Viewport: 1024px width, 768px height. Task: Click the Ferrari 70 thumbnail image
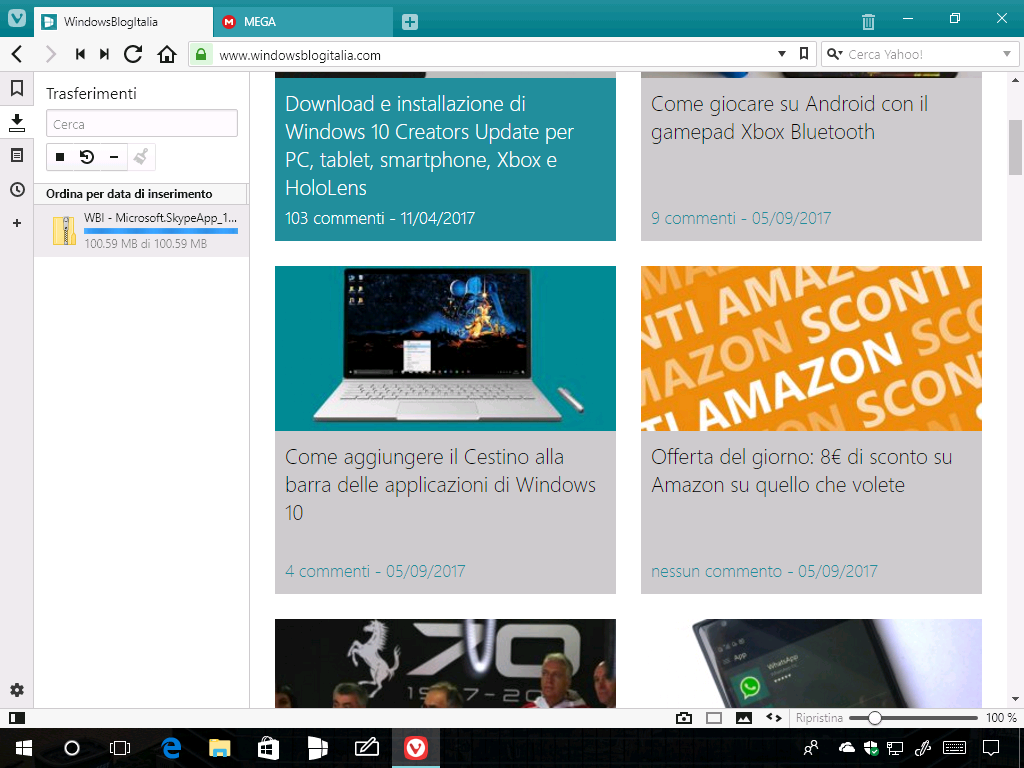pyautogui.click(x=445, y=664)
